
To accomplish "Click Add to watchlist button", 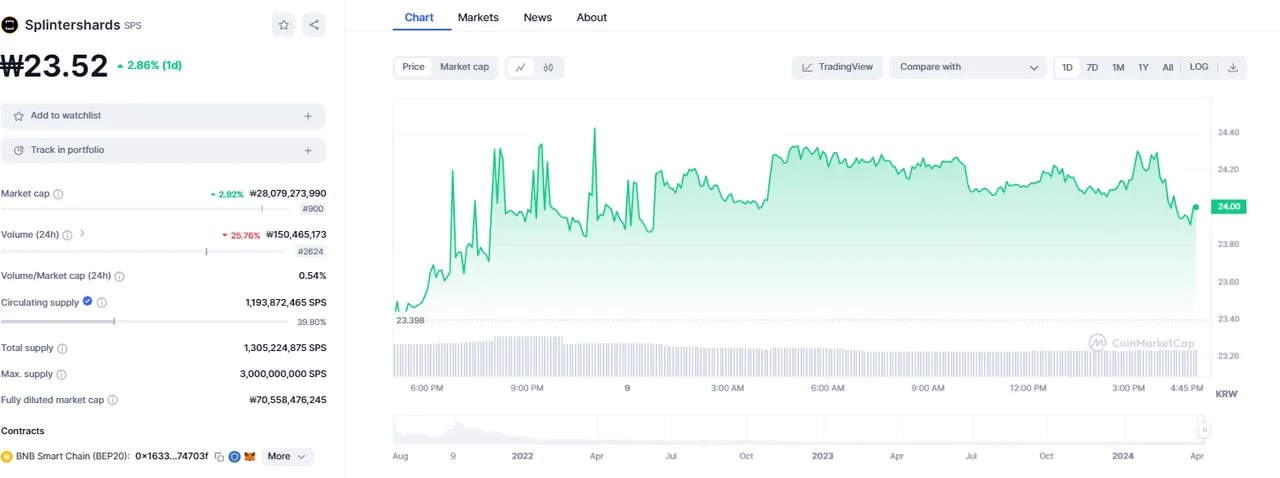I will pyautogui.click(x=163, y=116).
